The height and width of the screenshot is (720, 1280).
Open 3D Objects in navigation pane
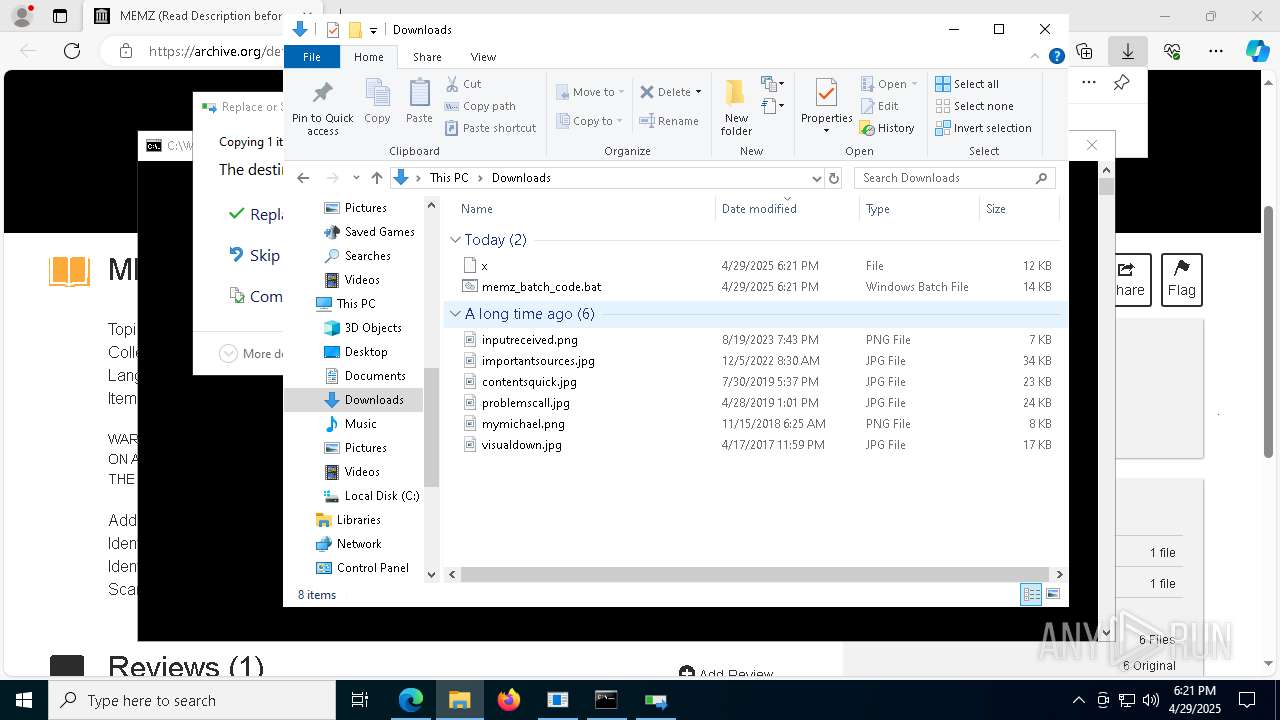(373, 328)
